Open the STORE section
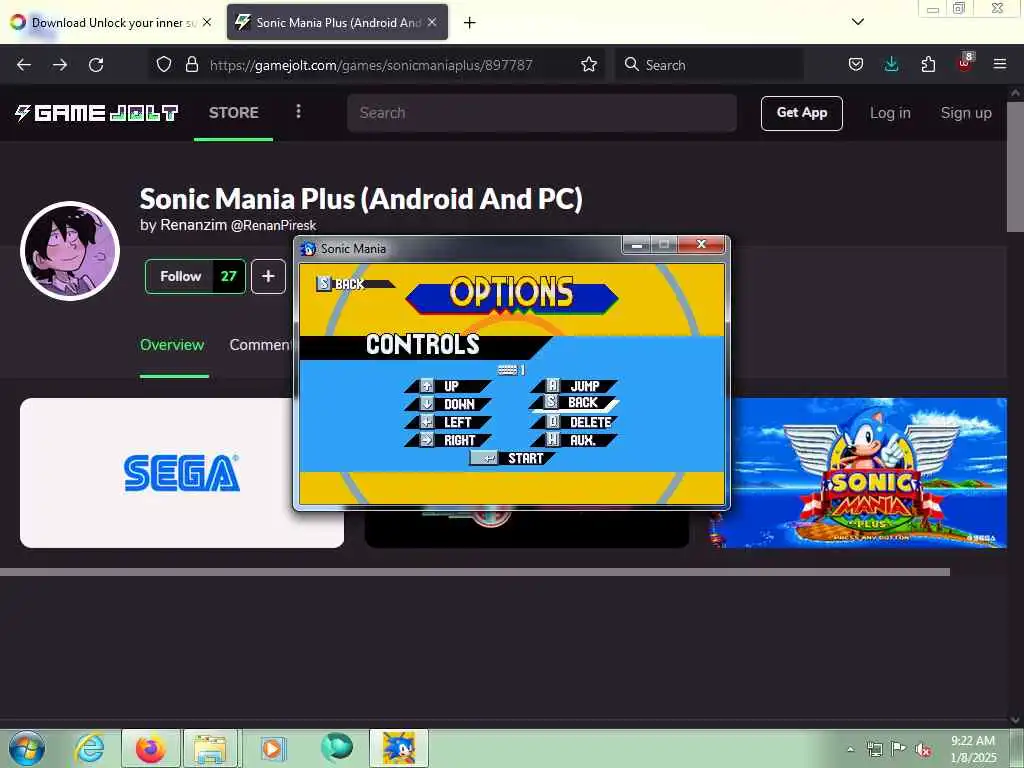 point(234,112)
